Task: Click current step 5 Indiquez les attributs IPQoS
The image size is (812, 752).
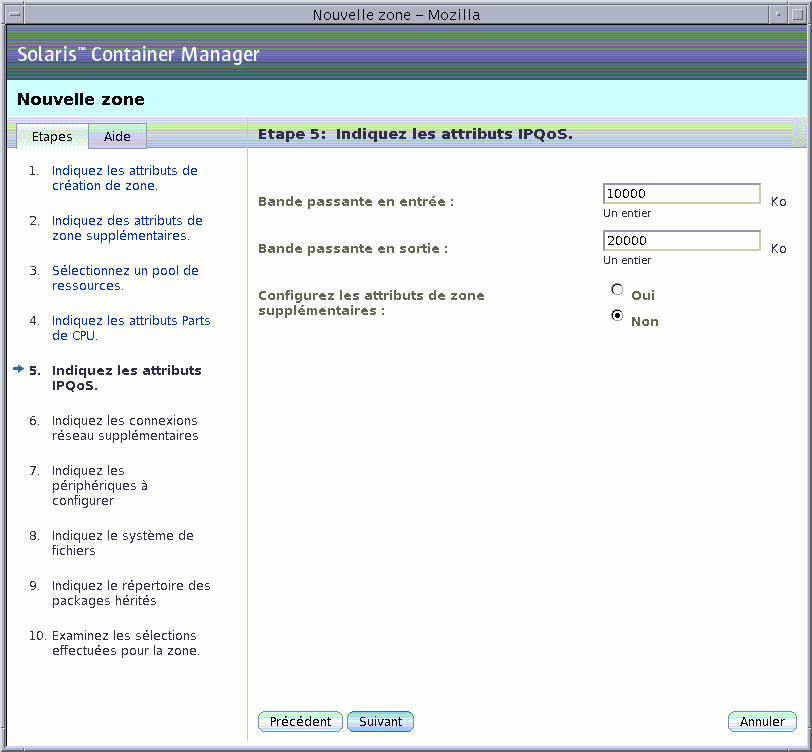Action: 126,378
